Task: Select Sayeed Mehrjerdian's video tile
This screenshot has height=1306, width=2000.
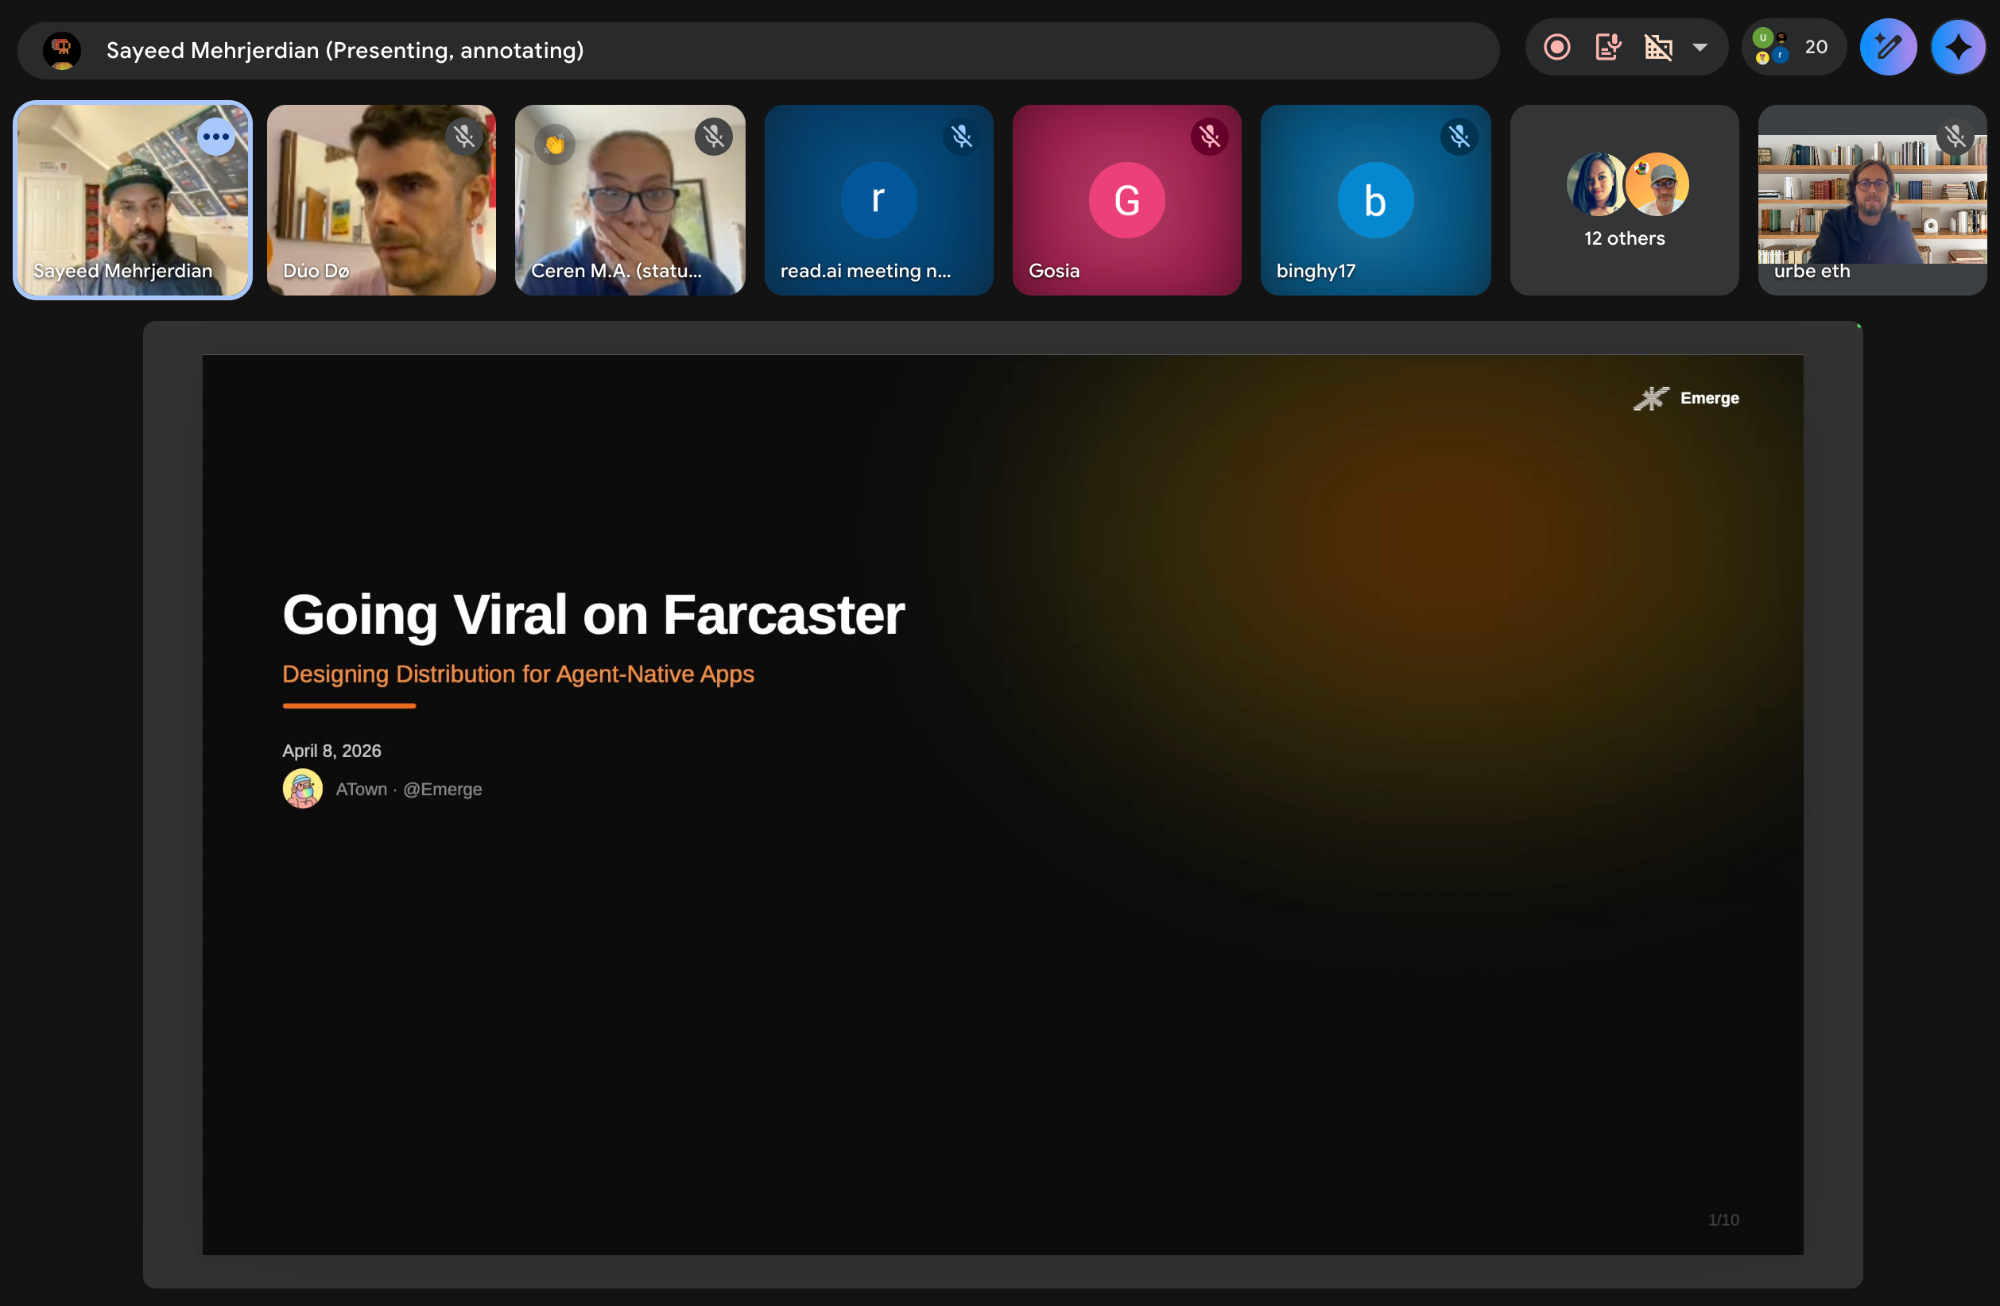Action: click(x=133, y=200)
